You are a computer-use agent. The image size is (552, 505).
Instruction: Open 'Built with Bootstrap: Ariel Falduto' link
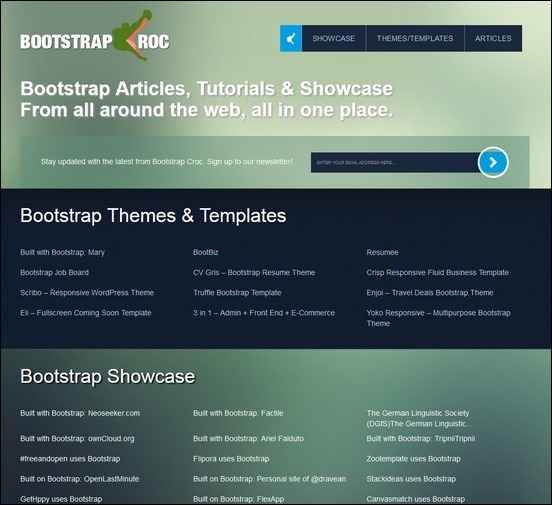point(248,439)
